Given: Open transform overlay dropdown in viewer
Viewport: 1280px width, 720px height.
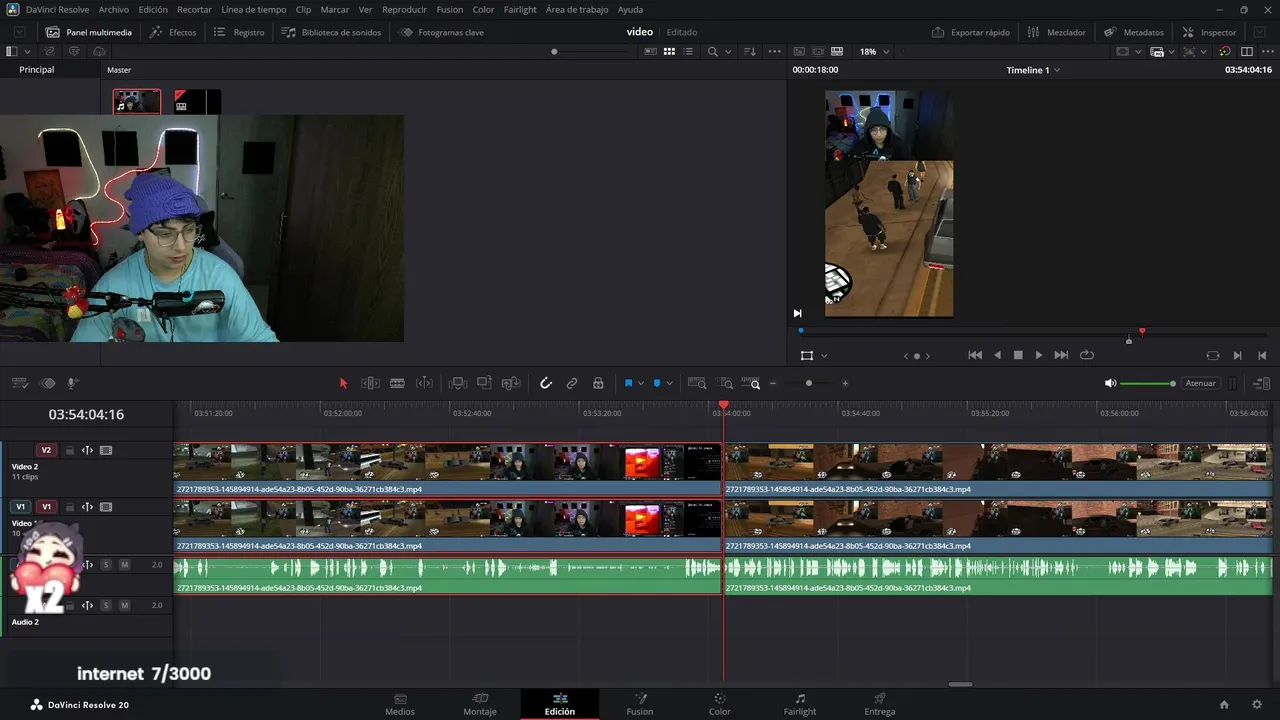Looking at the screenshot, I should point(824,355).
